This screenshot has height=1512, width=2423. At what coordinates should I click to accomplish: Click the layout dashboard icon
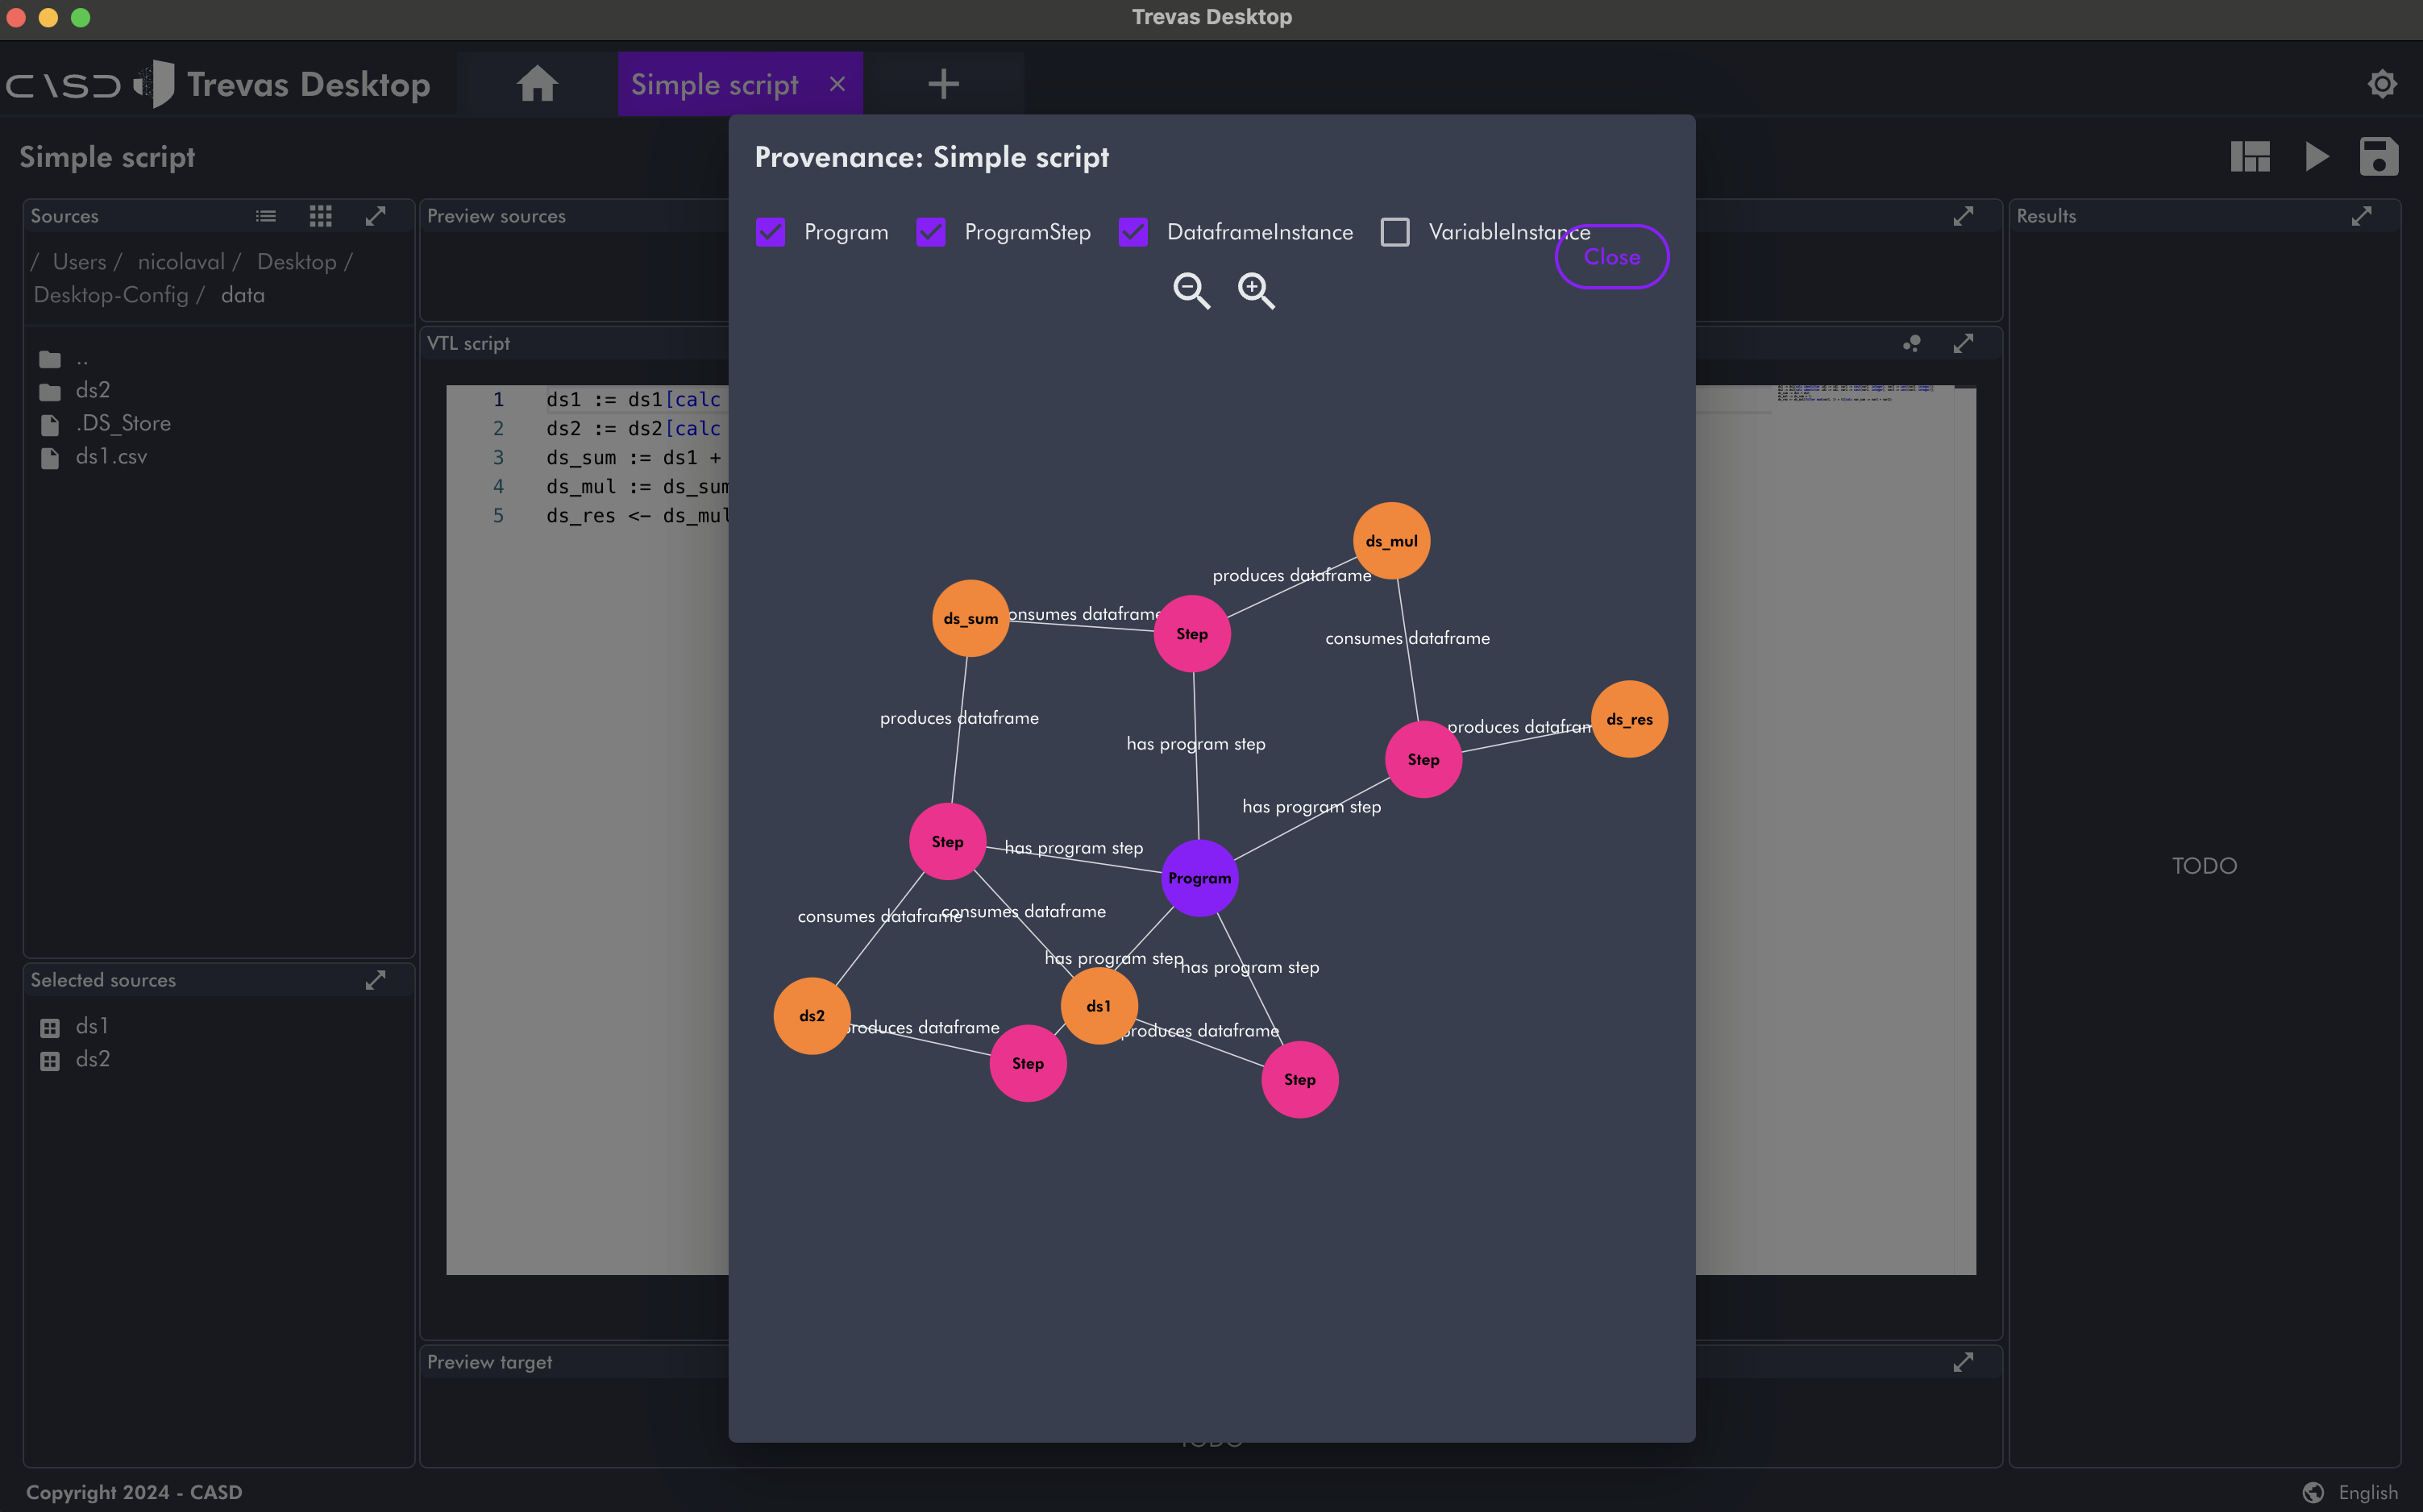pyautogui.click(x=2250, y=157)
